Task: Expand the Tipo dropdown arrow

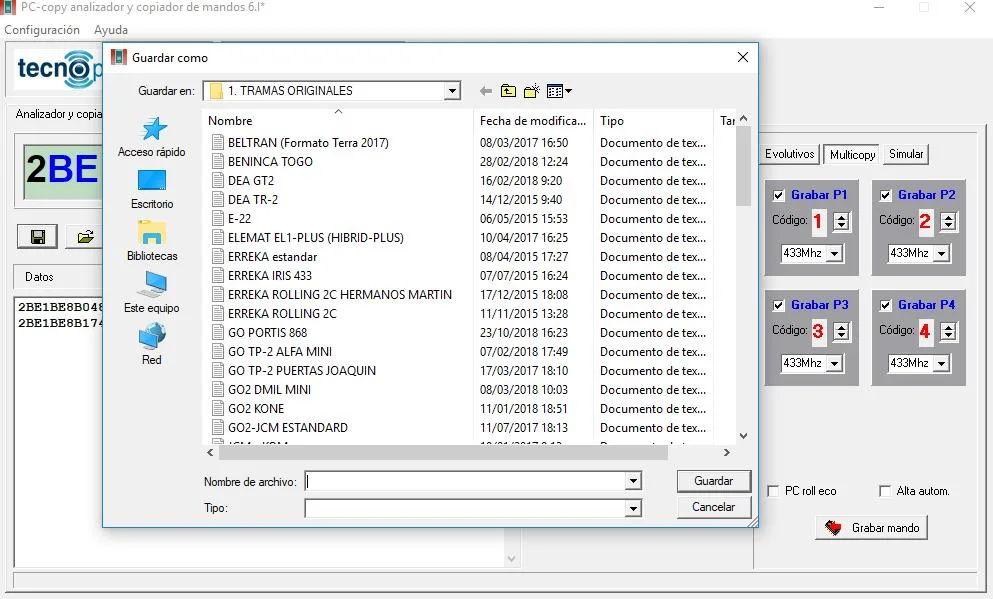Action: click(x=633, y=508)
